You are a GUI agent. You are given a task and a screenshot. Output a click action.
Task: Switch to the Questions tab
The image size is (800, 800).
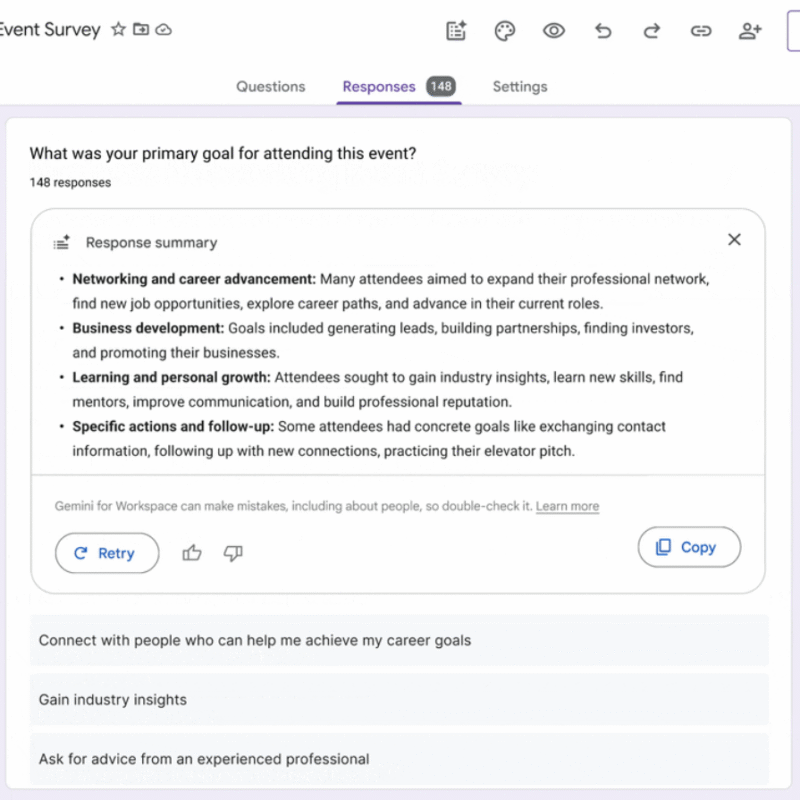click(270, 87)
